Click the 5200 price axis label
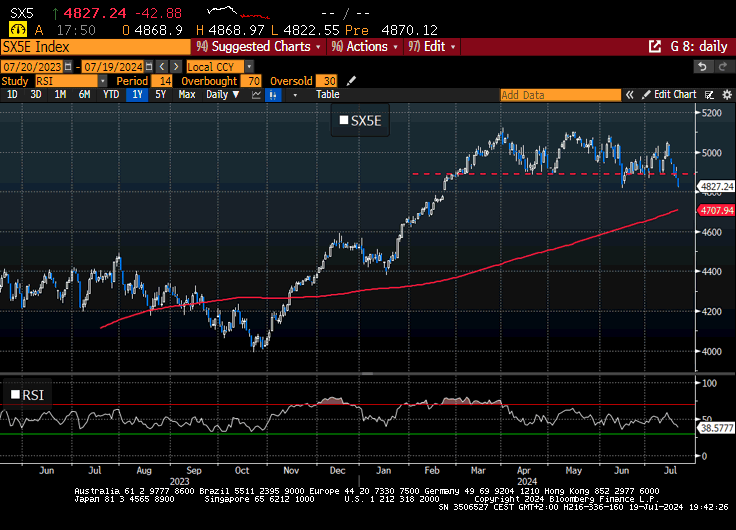Image resolution: width=736 pixels, height=530 pixels. pyautogui.click(x=712, y=113)
